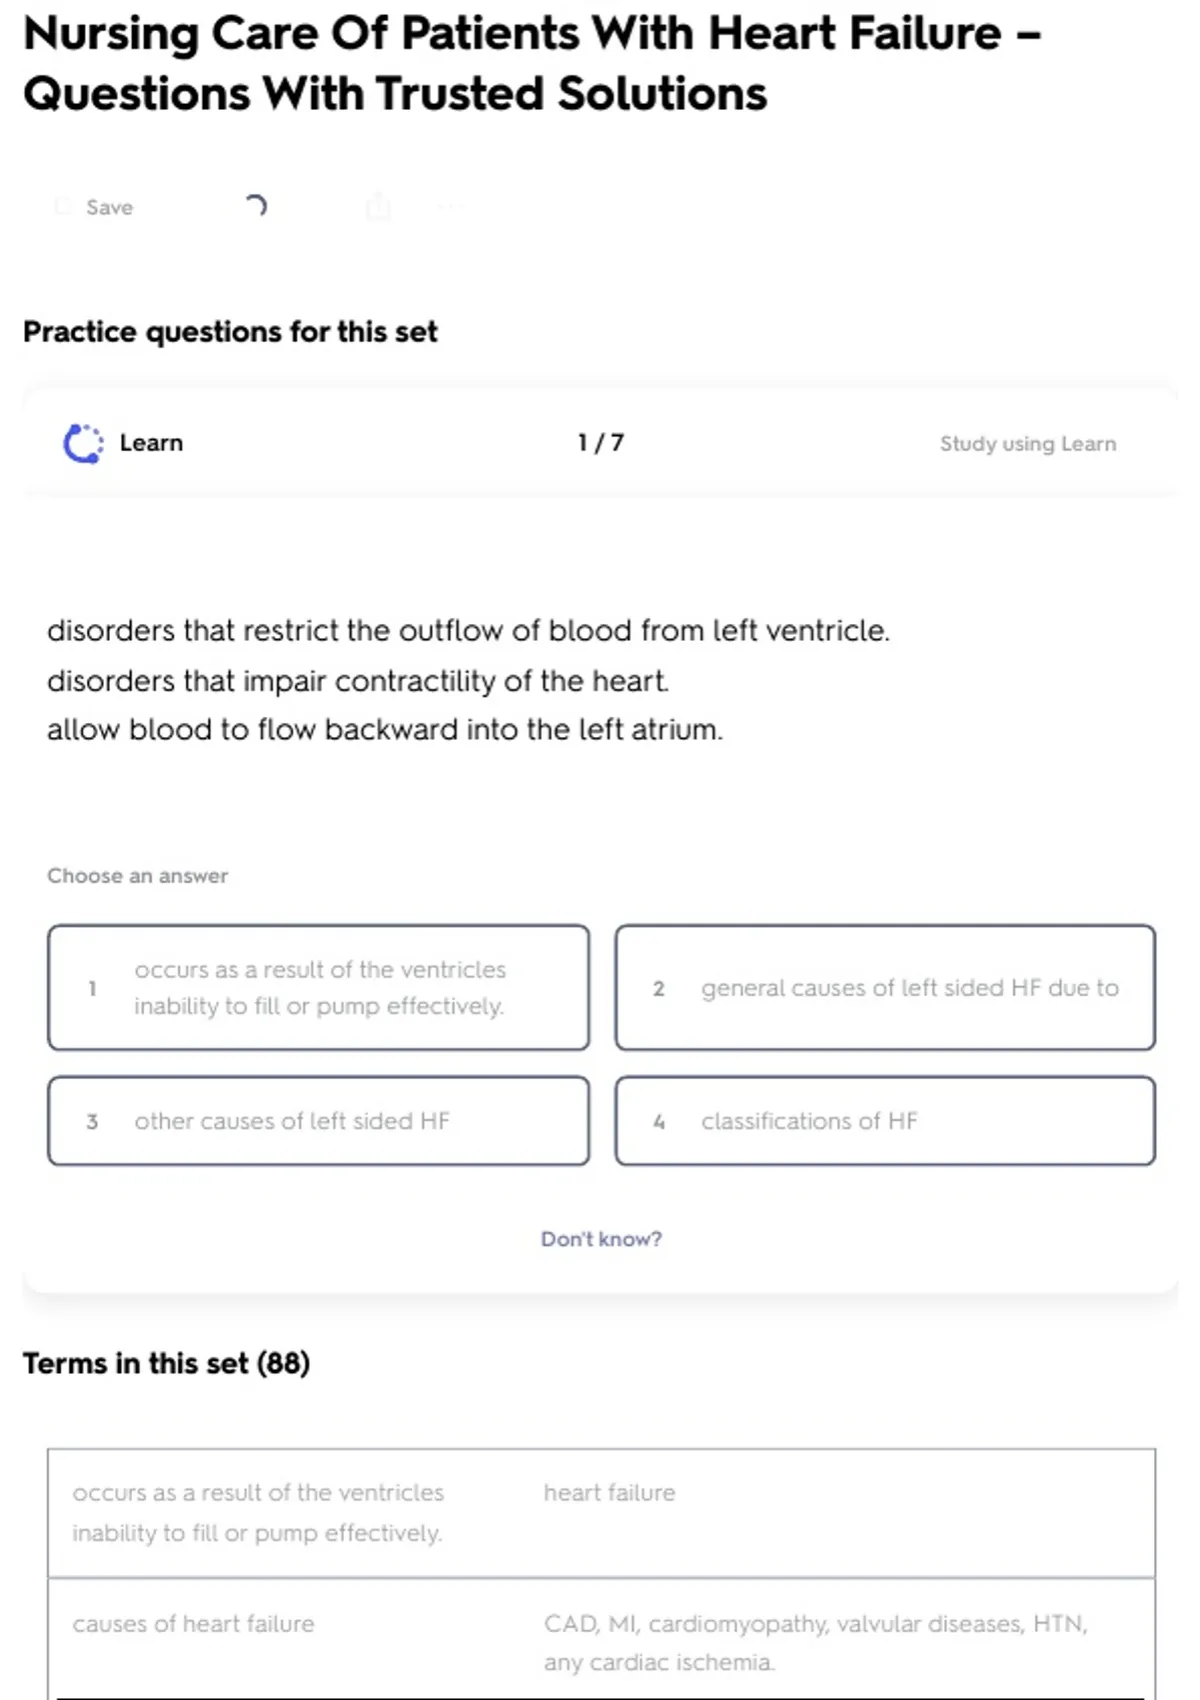This screenshot has width=1200, height=1700.
Task: Click the Save button
Action: tap(108, 207)
